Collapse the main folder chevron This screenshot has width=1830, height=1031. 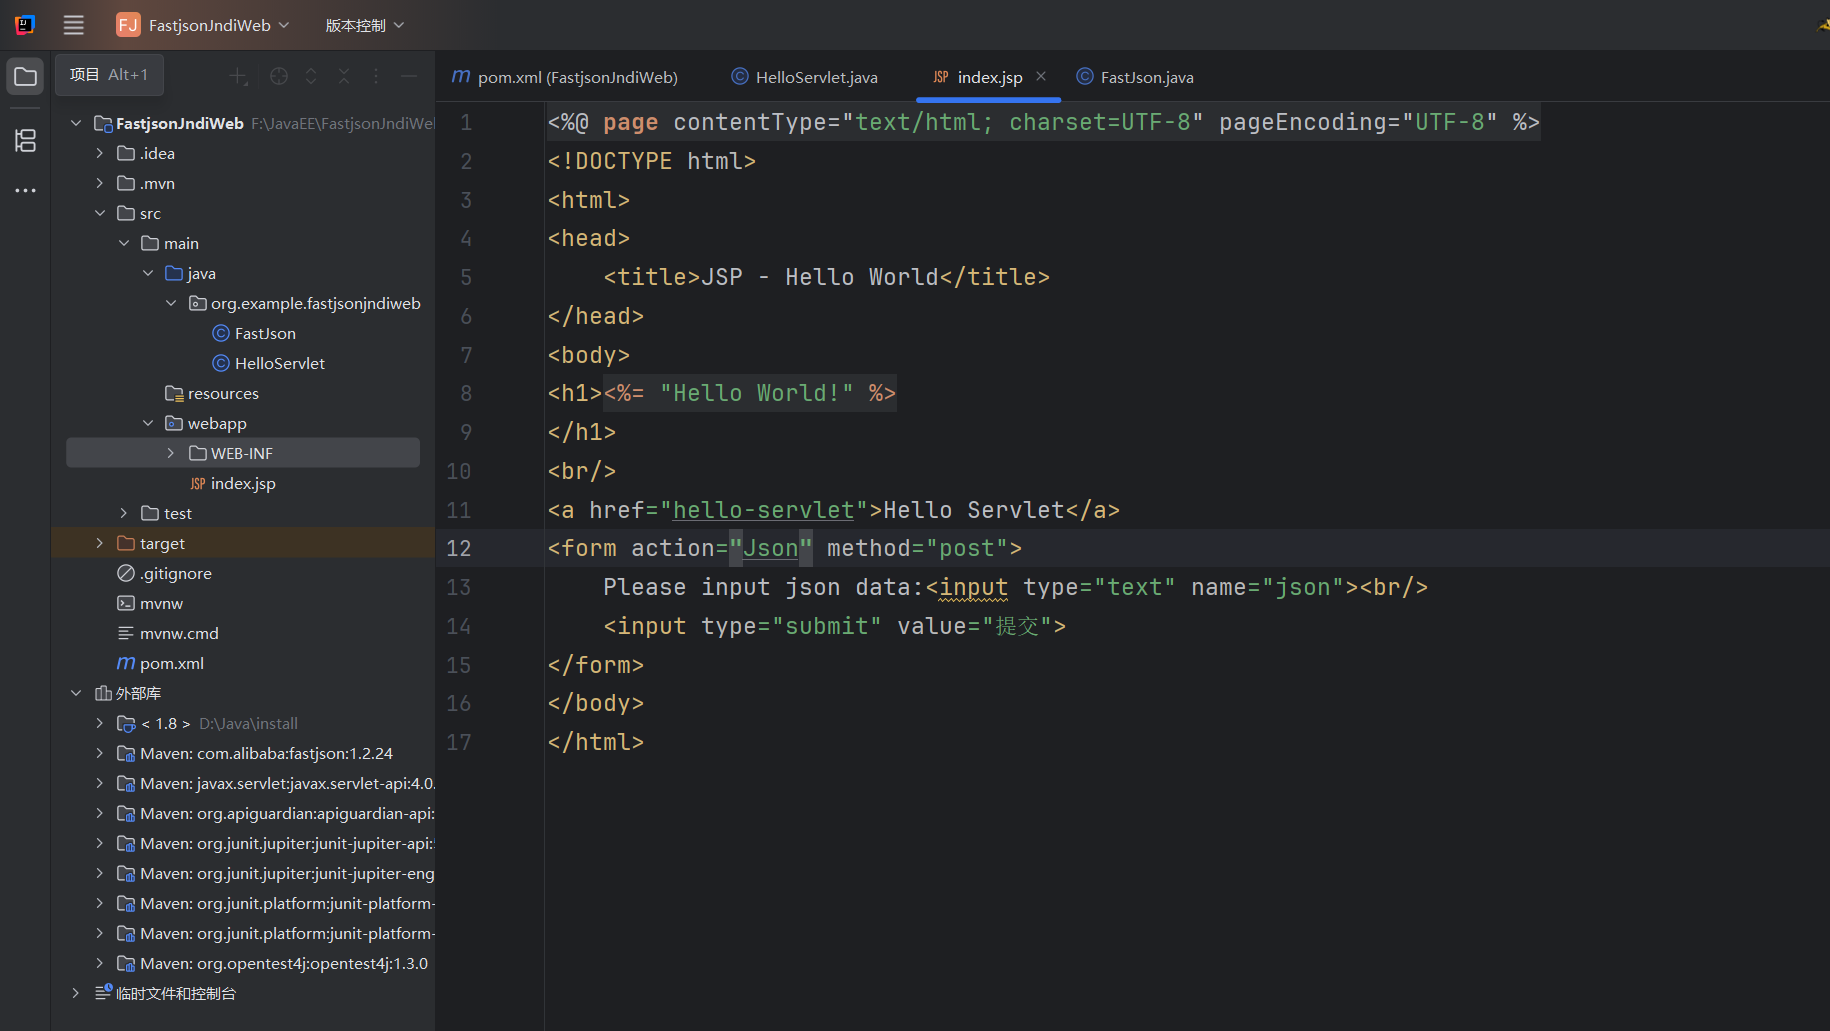point(124,243)
